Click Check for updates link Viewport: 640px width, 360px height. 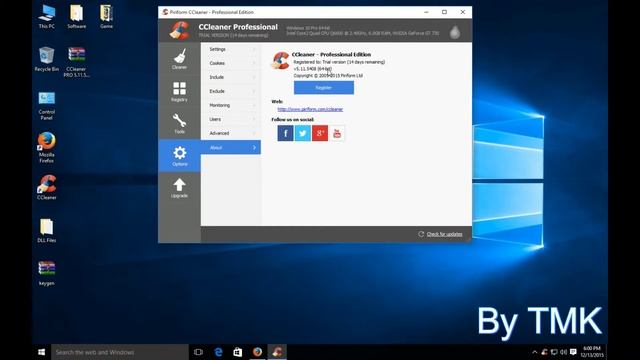point(444,234)
